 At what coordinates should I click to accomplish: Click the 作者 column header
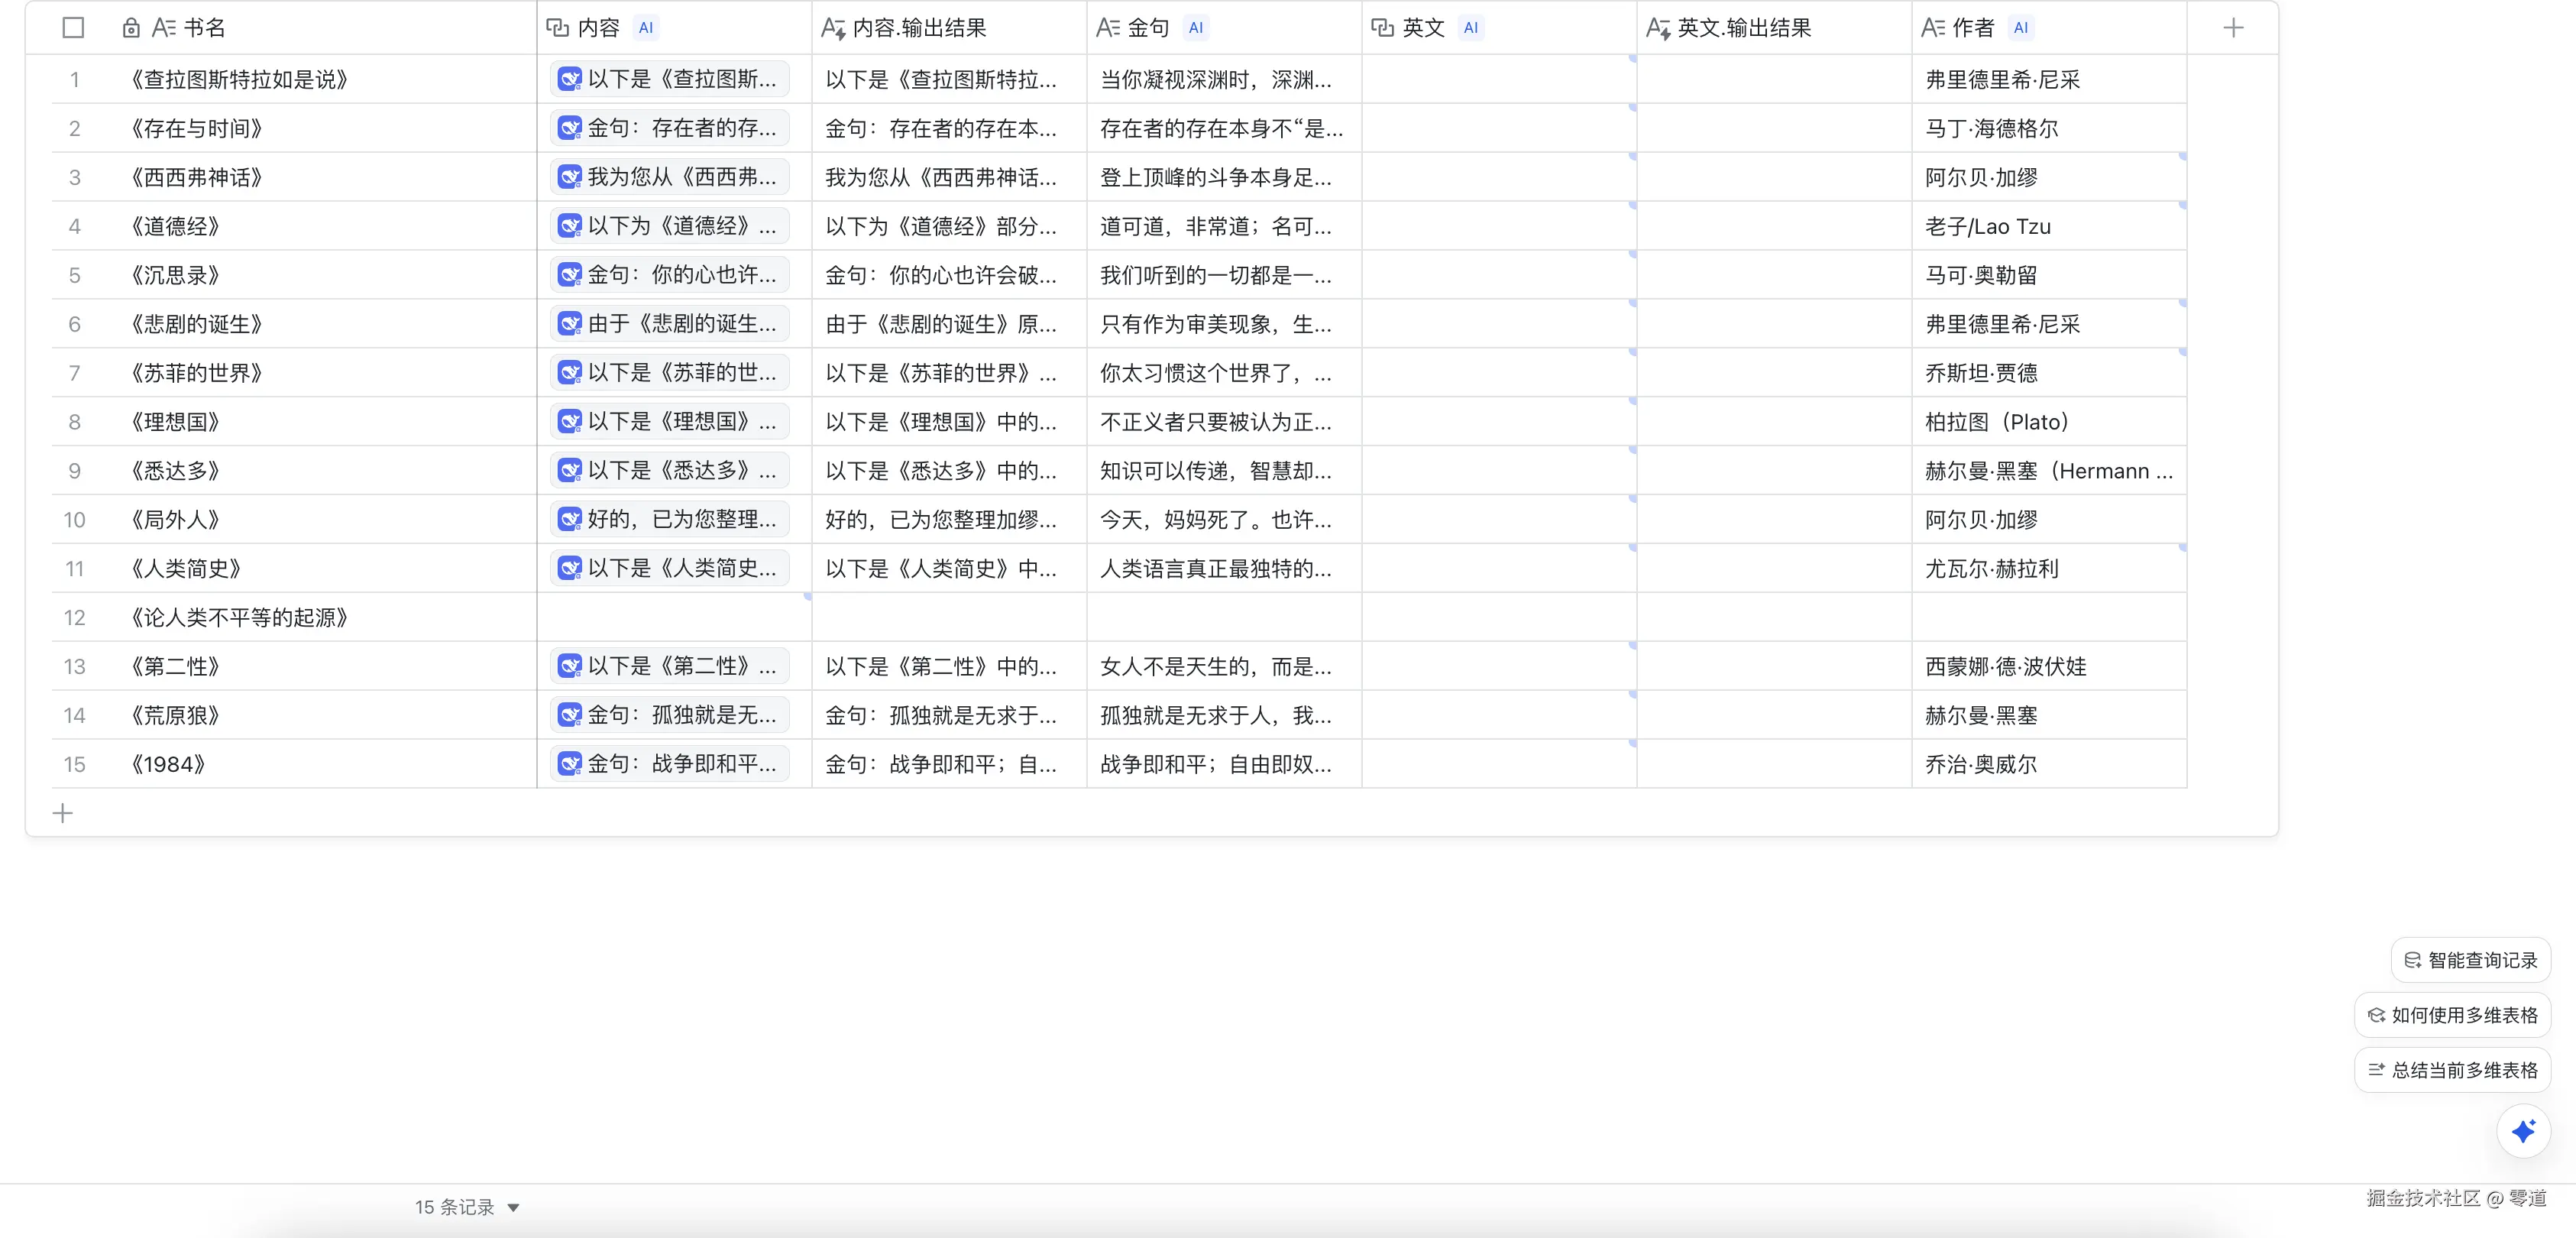1972,28
